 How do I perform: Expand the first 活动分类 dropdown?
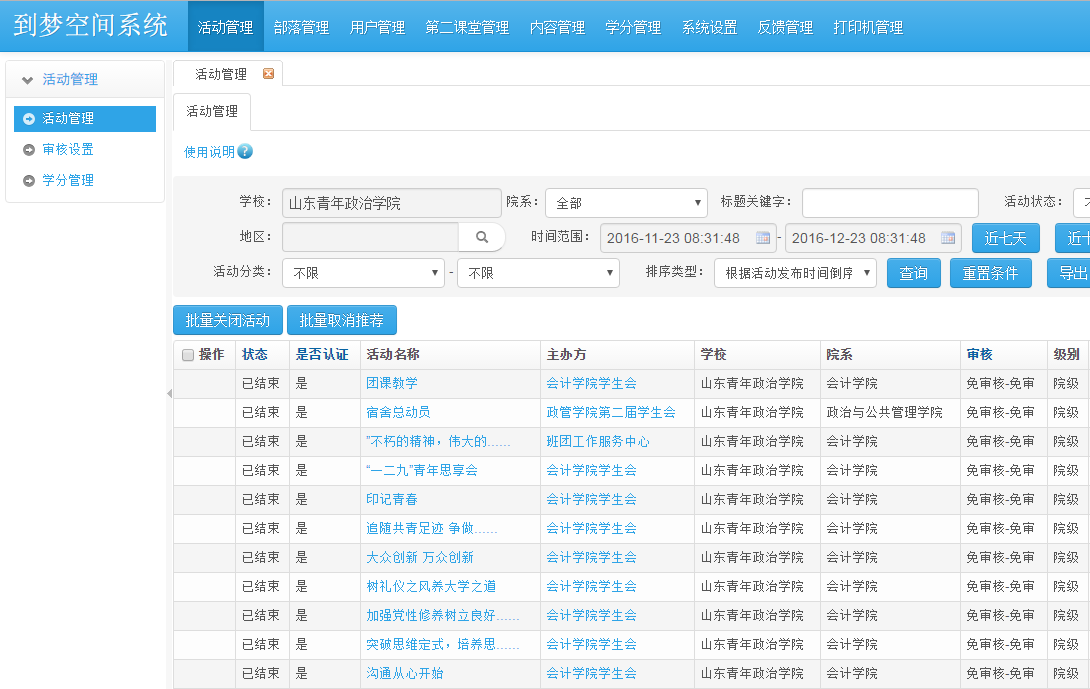point(363,273)
